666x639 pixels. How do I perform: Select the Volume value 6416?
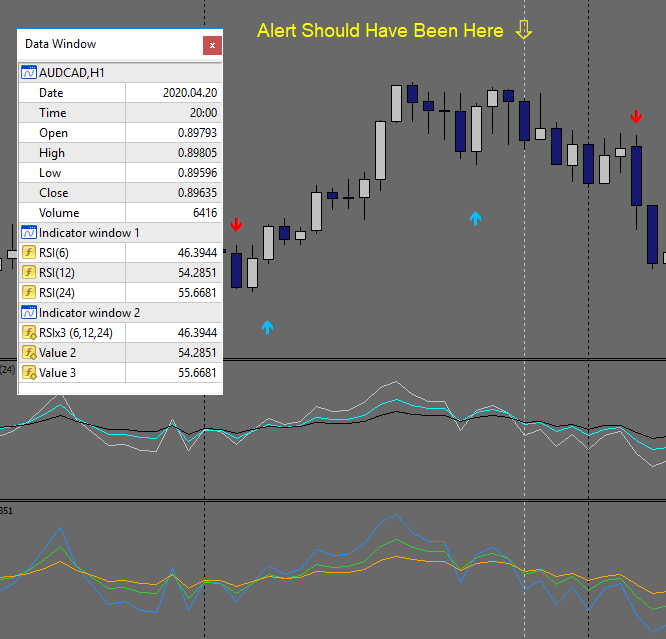click(205, 212)
